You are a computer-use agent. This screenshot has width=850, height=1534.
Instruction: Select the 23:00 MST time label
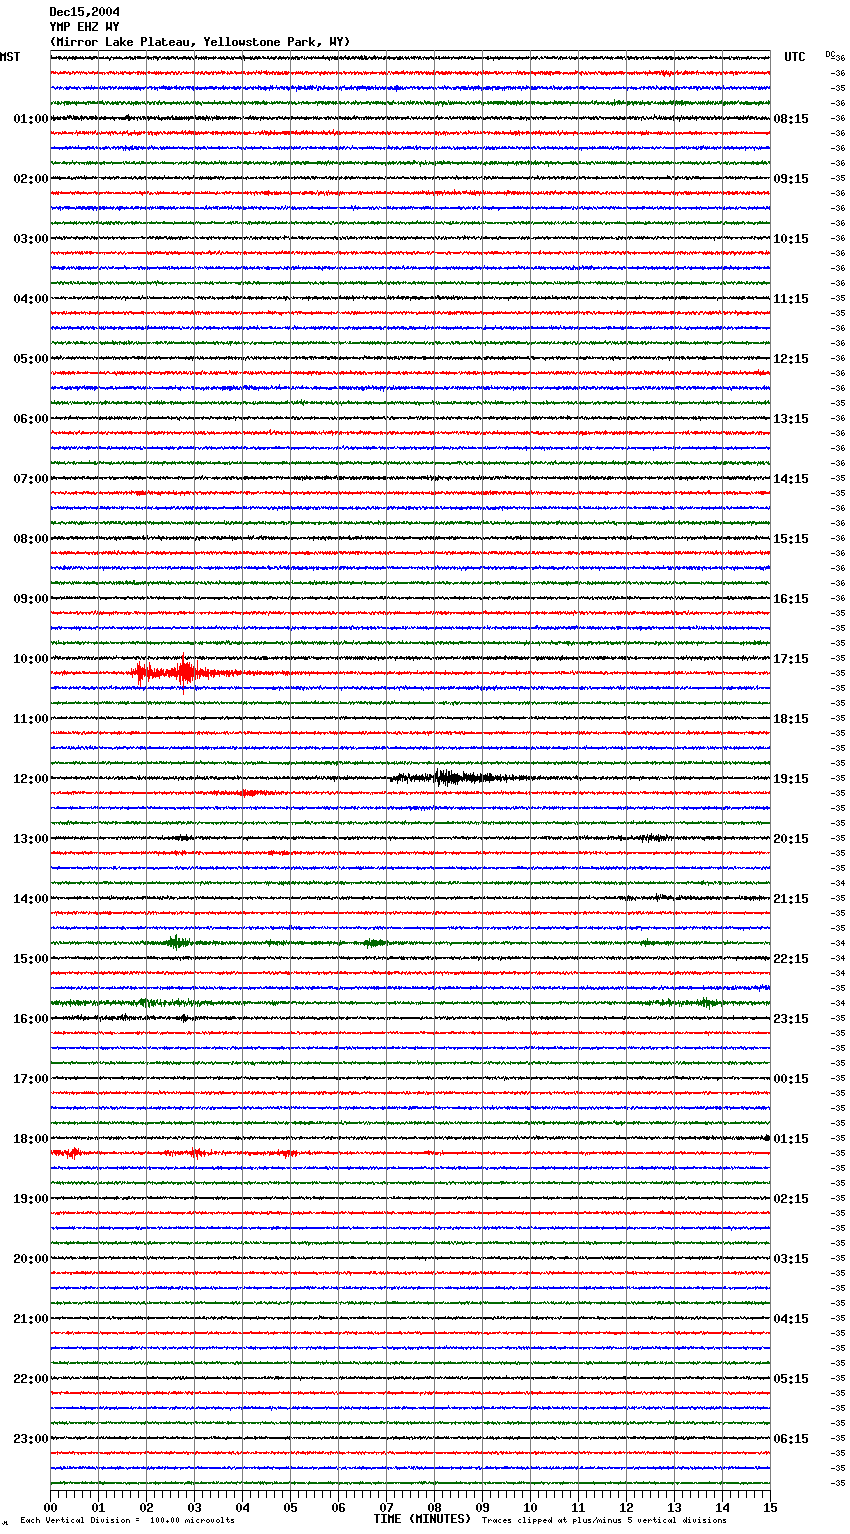click(30, 1439)
